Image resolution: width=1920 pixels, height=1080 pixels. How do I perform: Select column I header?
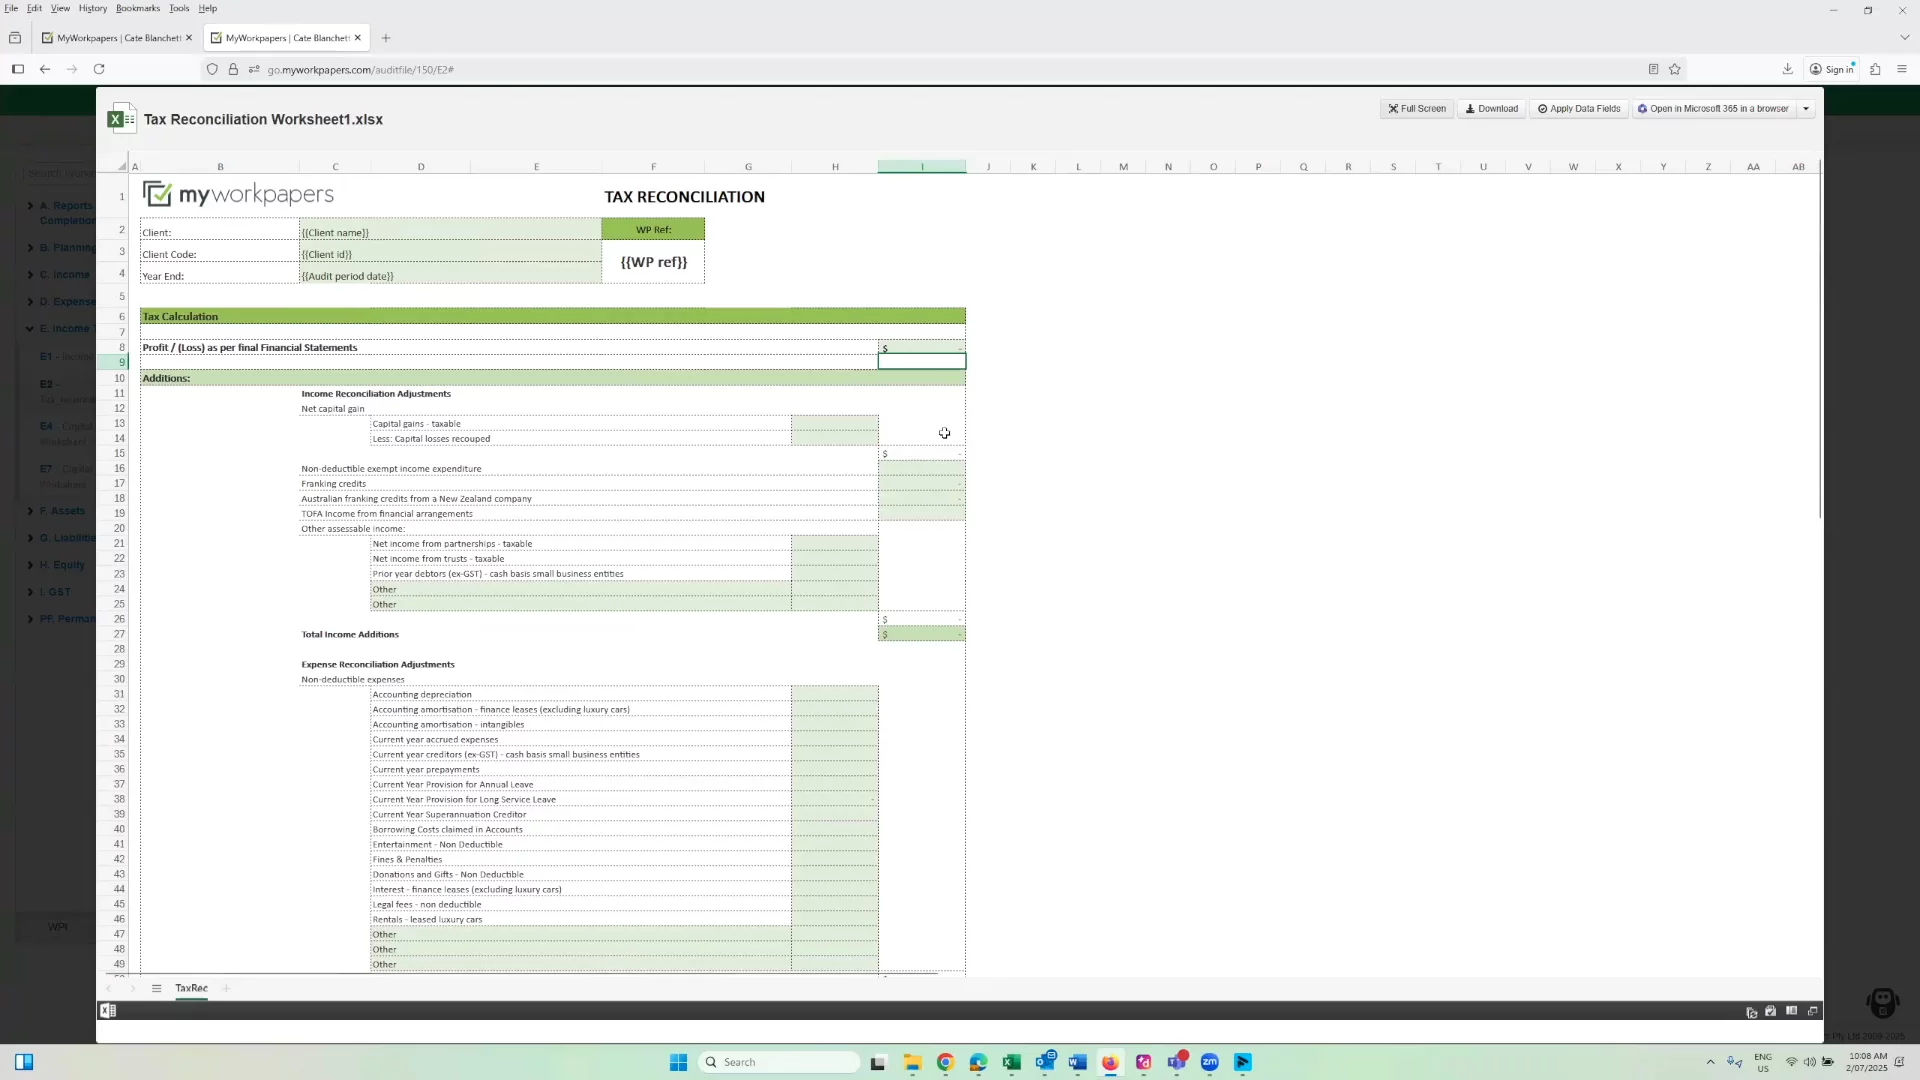pos(922,167)
